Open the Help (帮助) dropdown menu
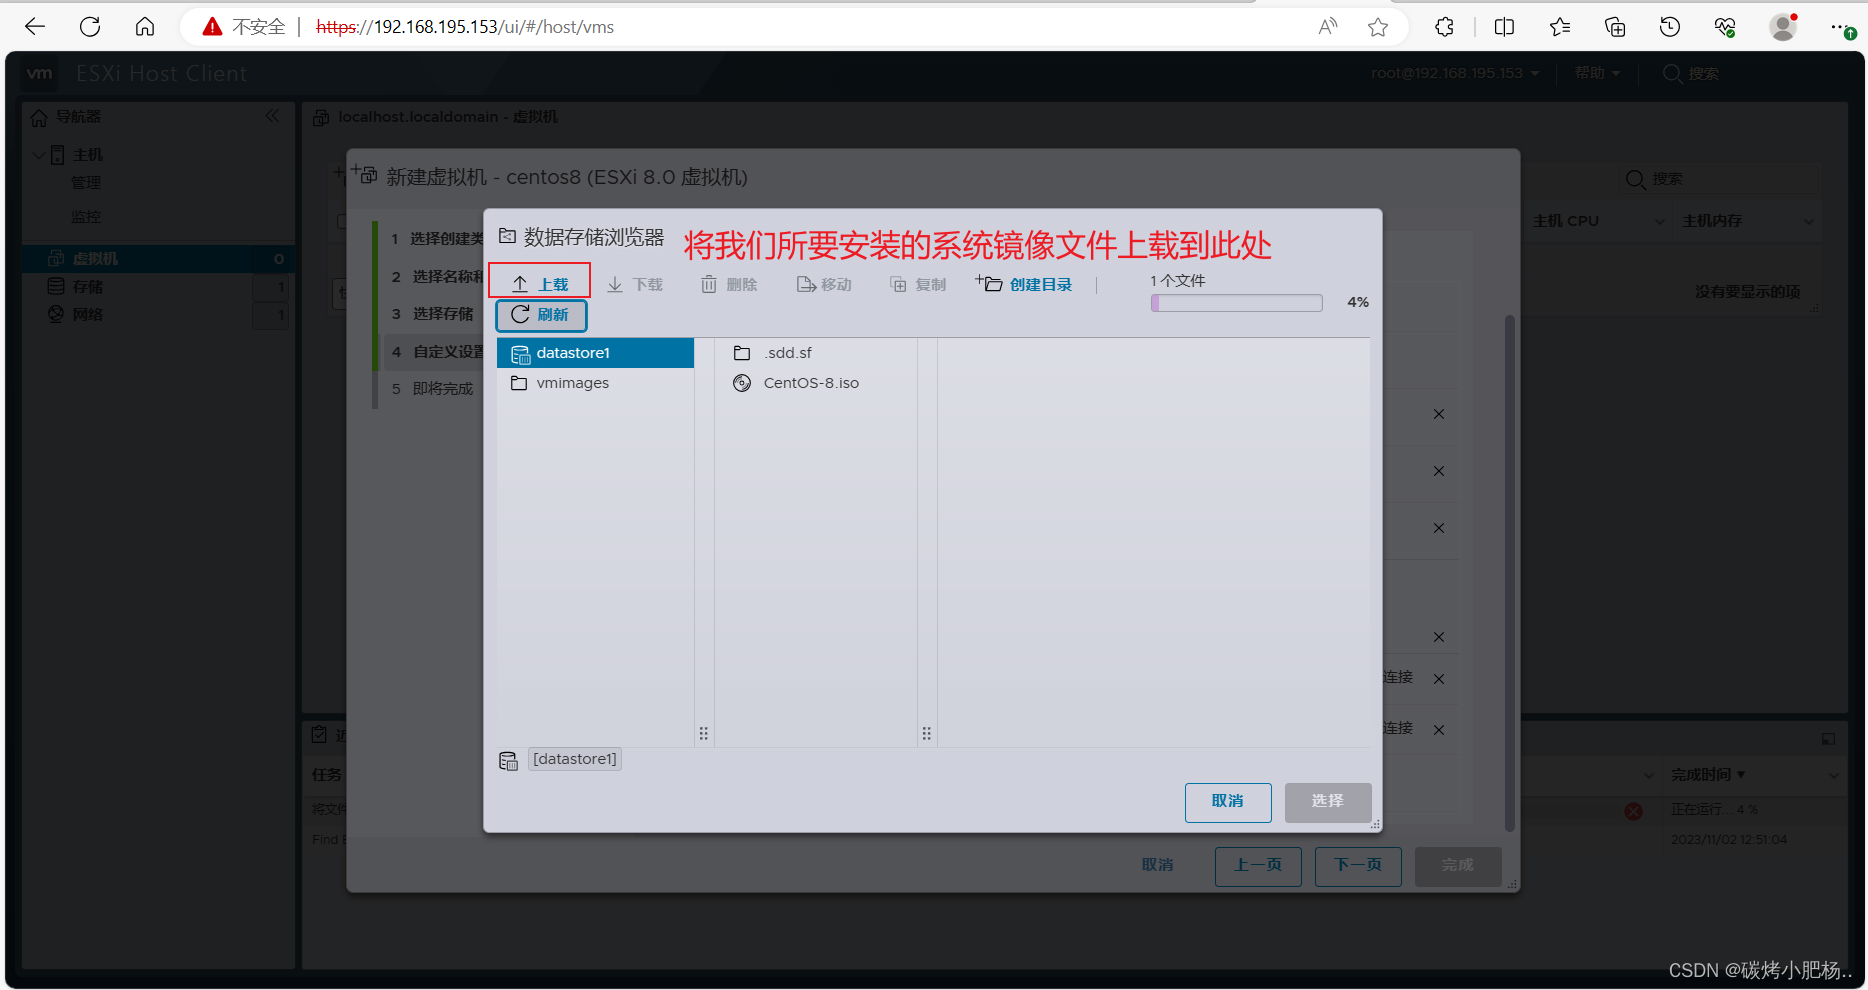This screenshot has width=1868, height=990. [x=1597, y=73]
